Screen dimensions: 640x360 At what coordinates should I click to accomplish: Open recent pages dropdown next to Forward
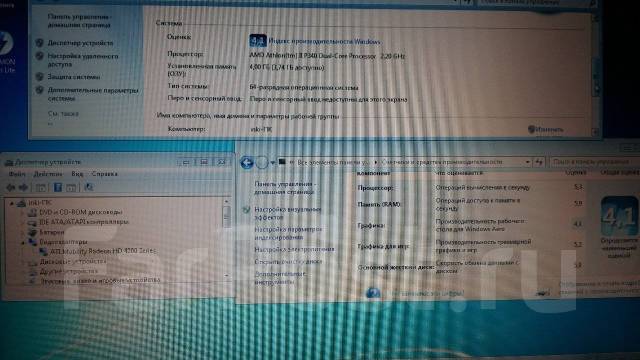pos(273,163)
